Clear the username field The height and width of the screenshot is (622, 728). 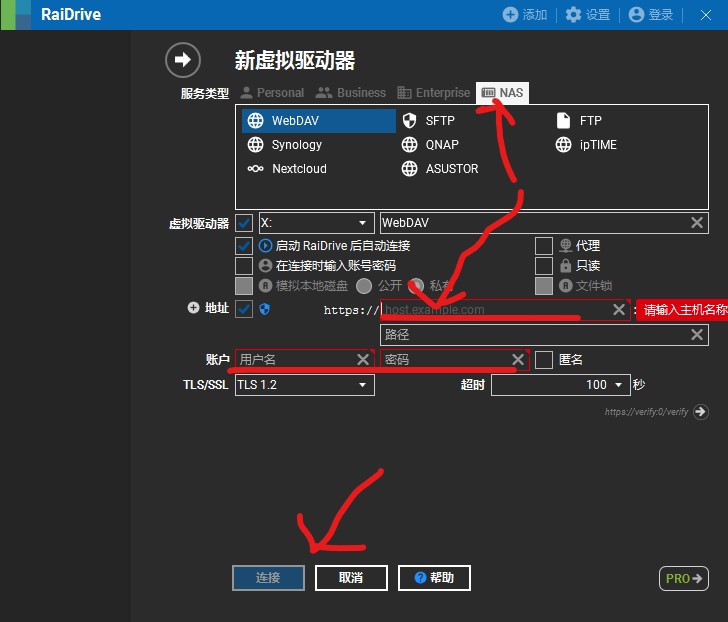pos(363,359)
